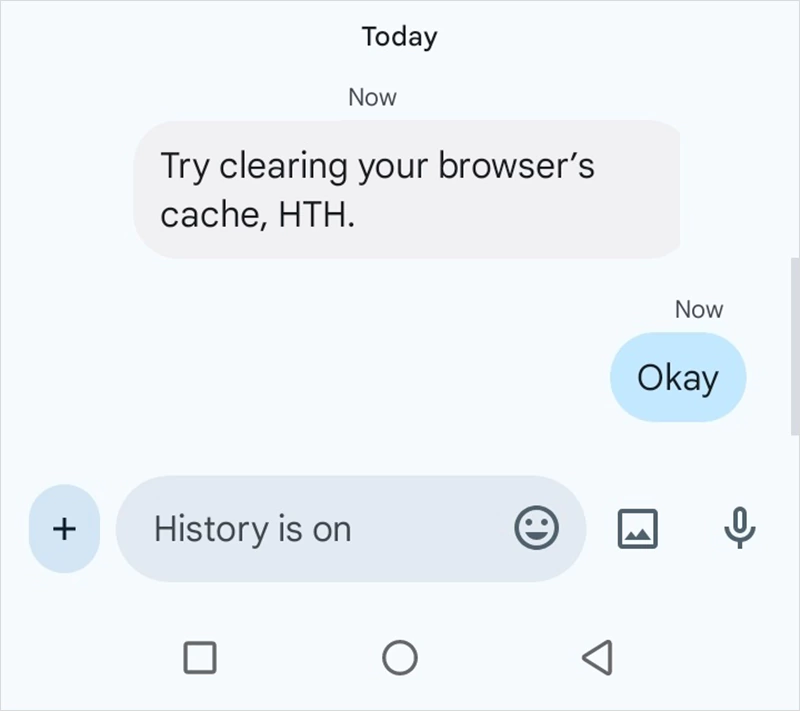Open the attachment options with the plus icon
This screenshot has width=800, height=711.
pos(63,529)
